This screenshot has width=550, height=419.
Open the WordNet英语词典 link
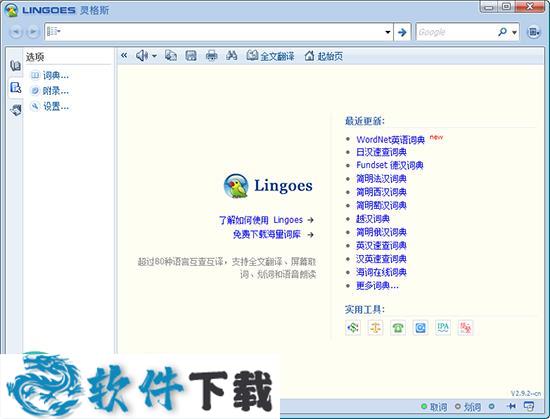pos(390,140)
